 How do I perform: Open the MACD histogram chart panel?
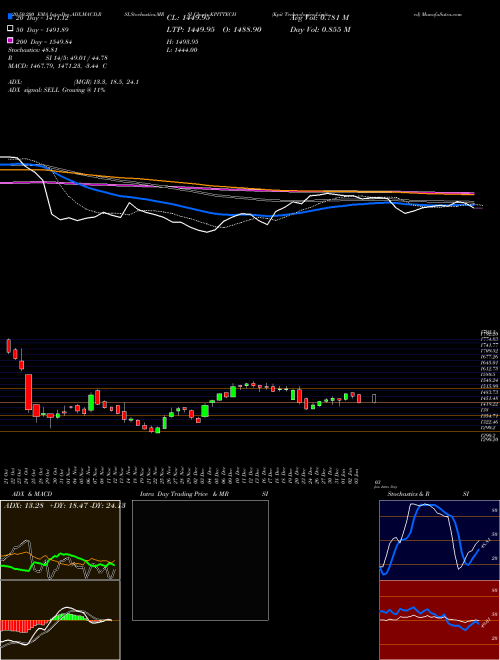pyautogui.click(x=60, y=620)
